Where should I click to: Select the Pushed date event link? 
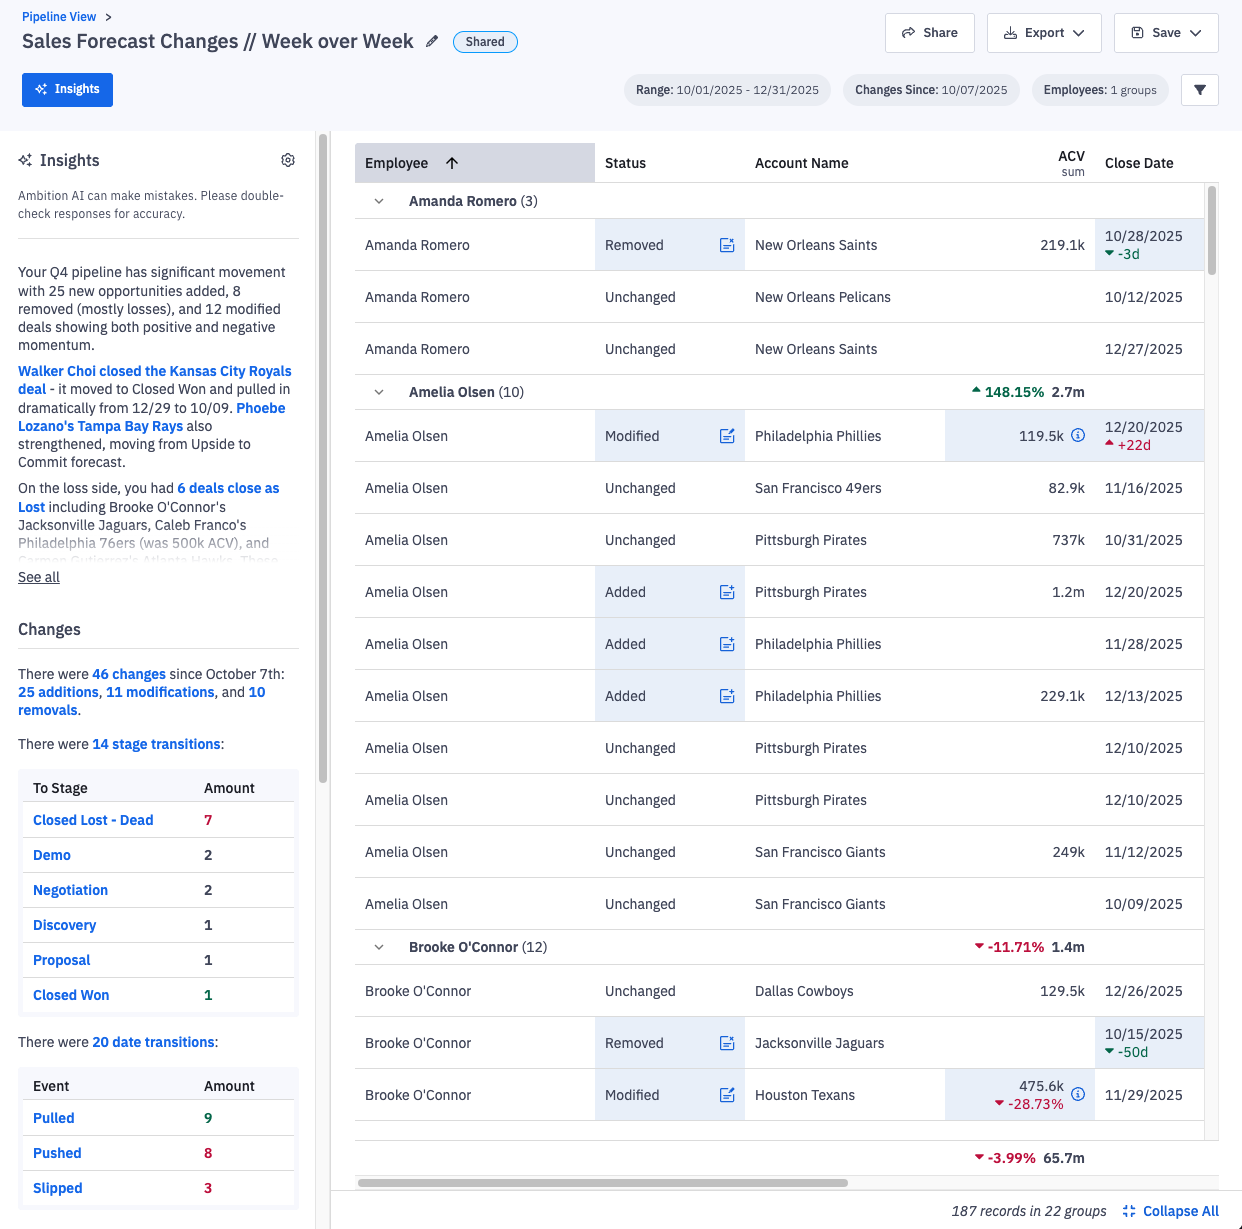tap(57, 1153)
